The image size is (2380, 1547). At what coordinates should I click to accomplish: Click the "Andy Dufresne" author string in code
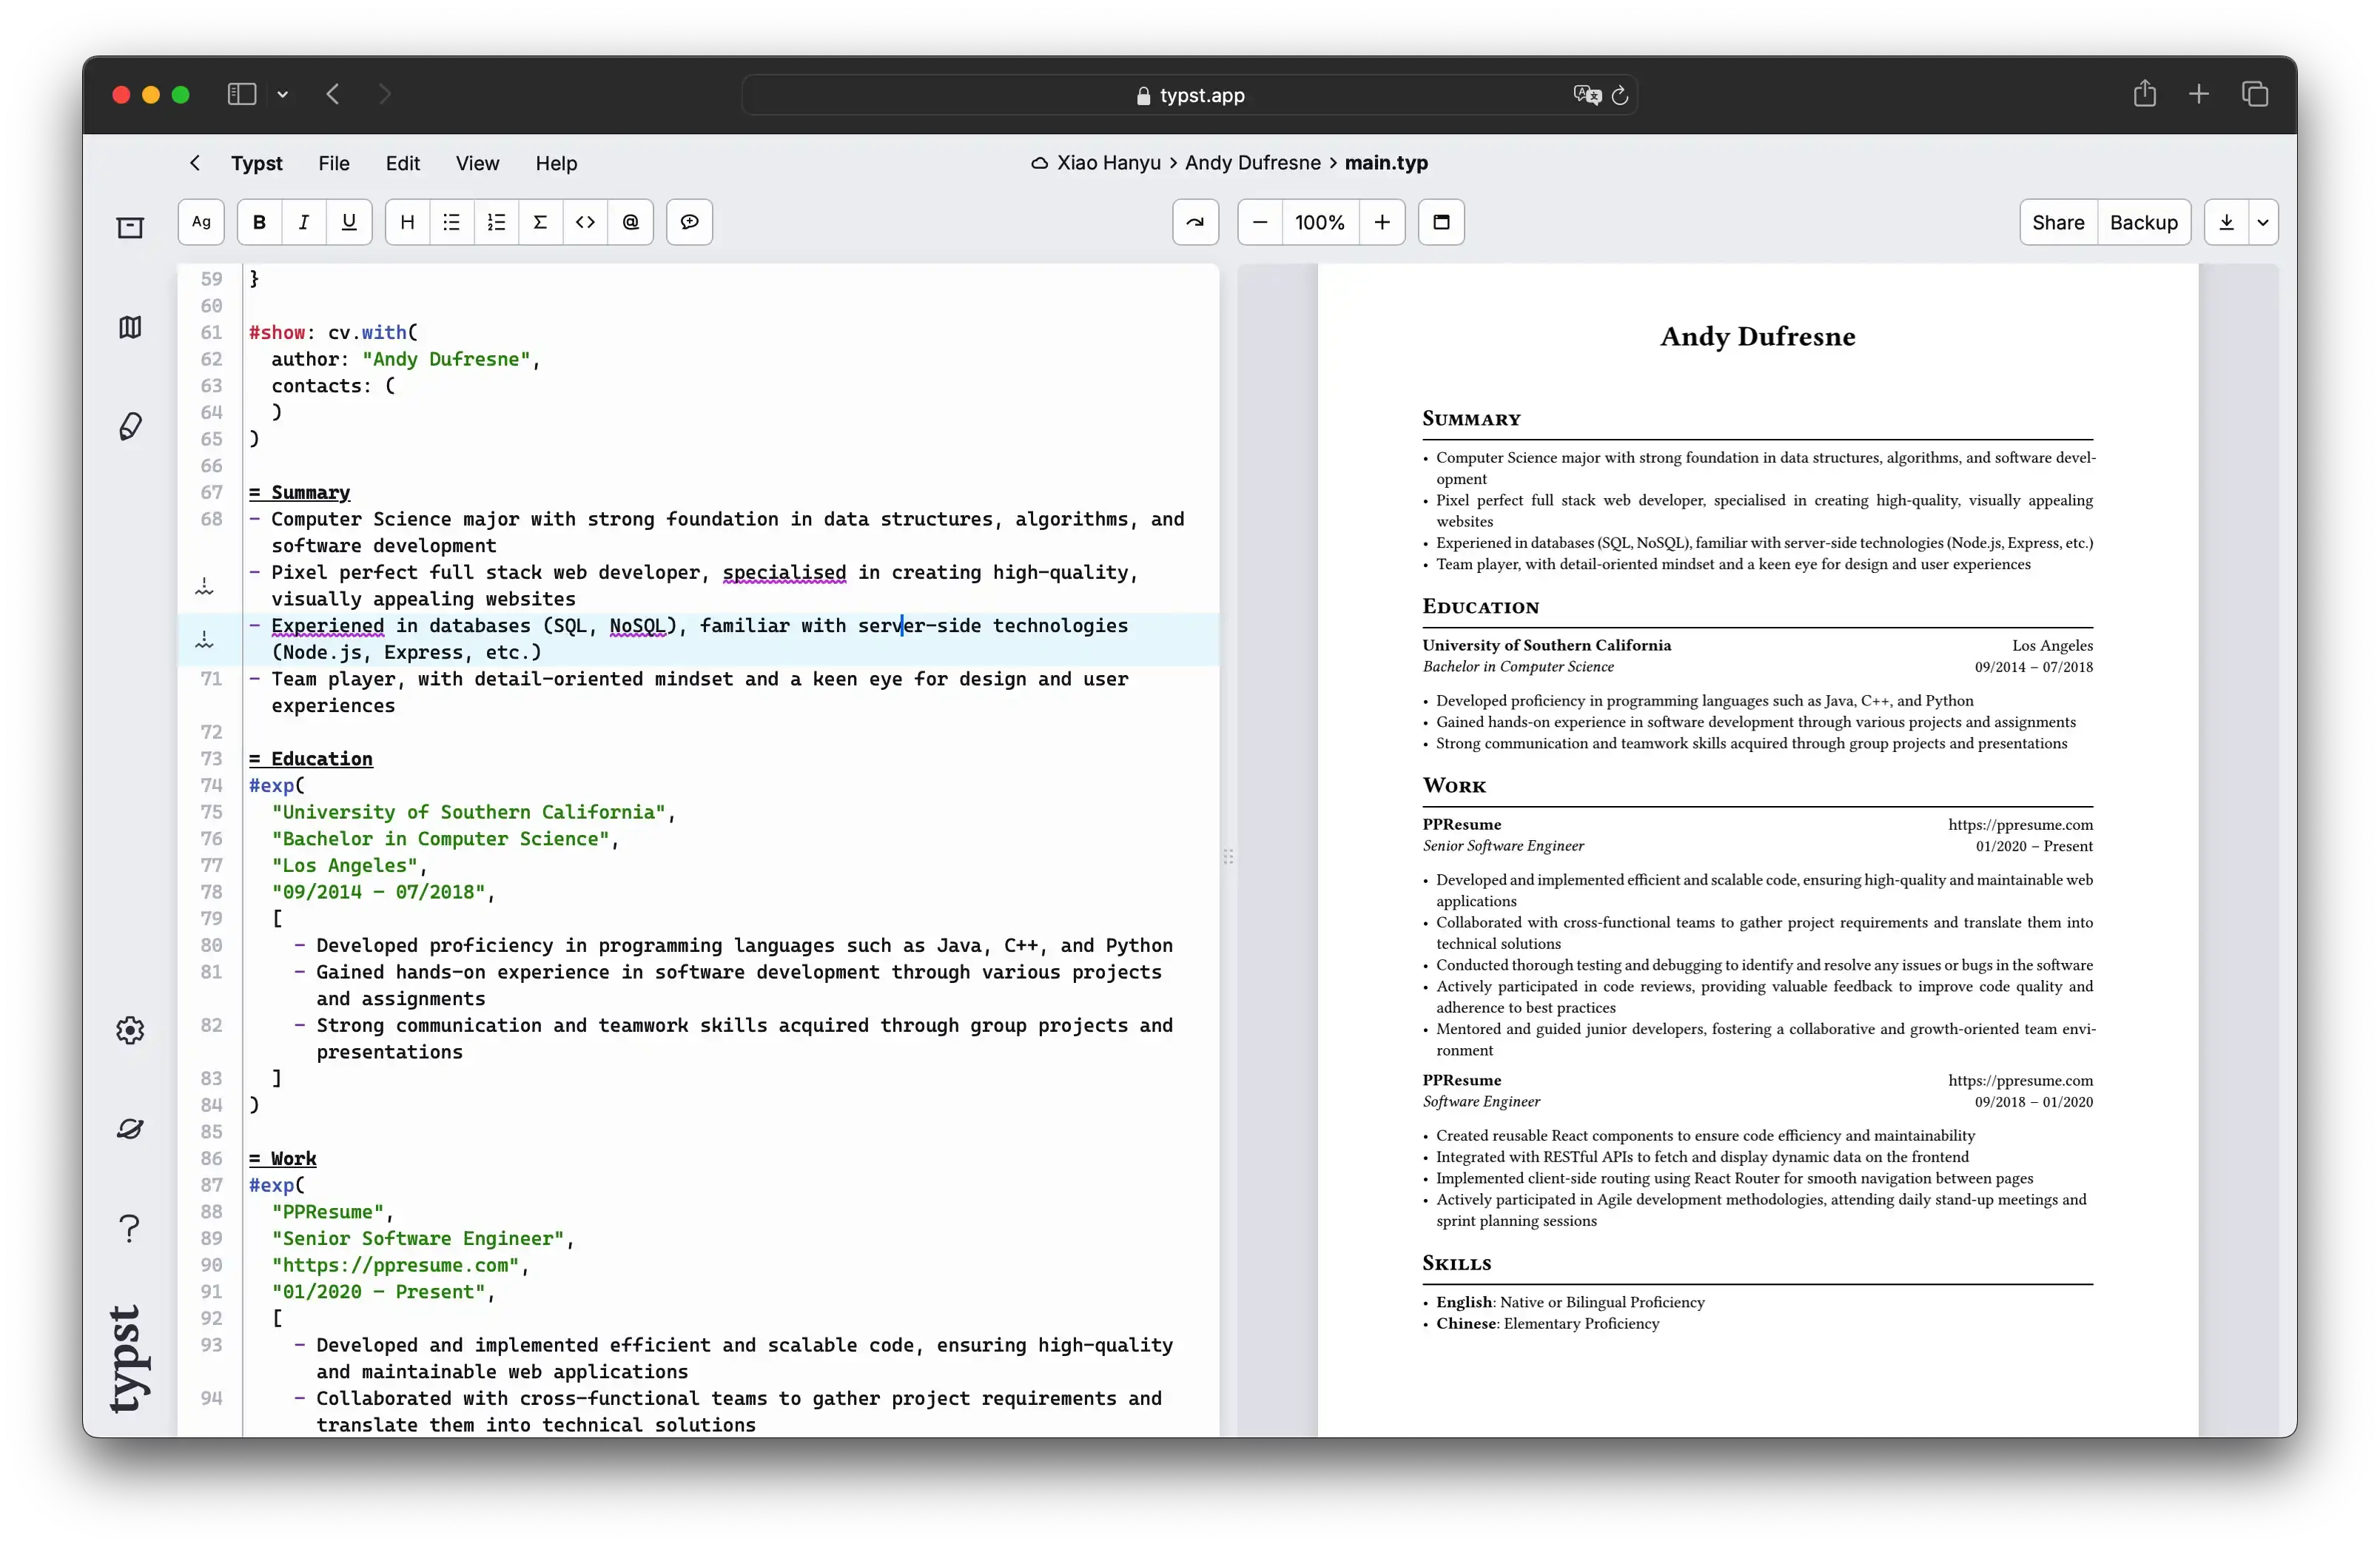[446, 359]
